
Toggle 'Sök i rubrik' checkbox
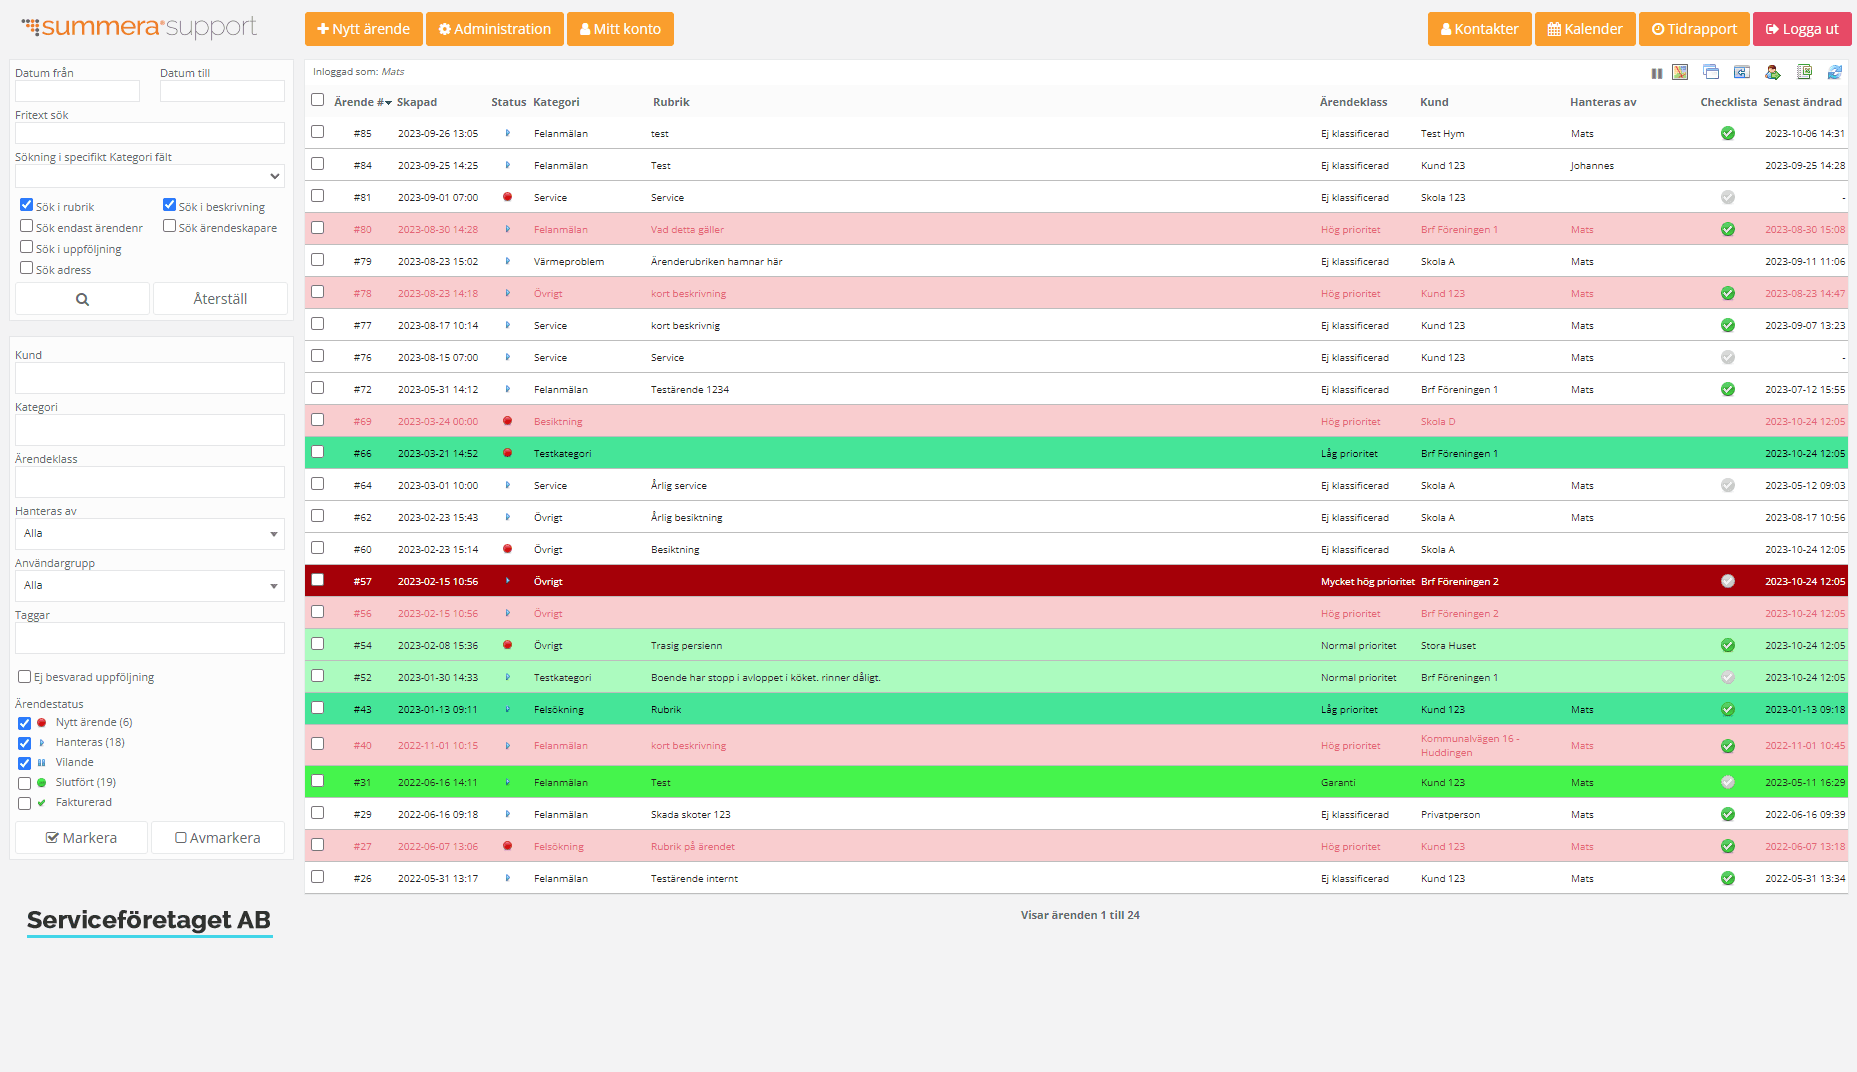tap(27, 205)
